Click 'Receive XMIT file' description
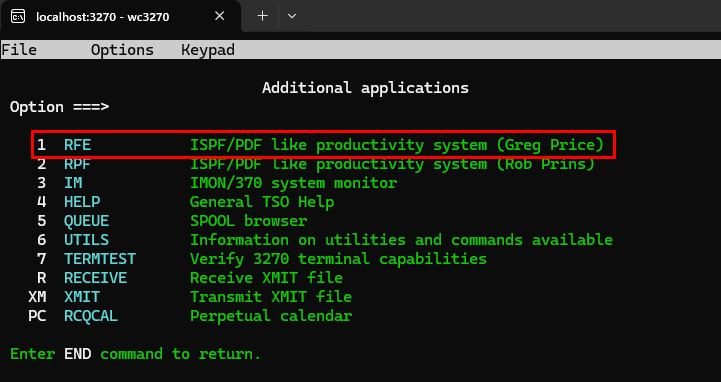This screenshot has height=382, width=721. pyautogui.click(x=266, y=278)
